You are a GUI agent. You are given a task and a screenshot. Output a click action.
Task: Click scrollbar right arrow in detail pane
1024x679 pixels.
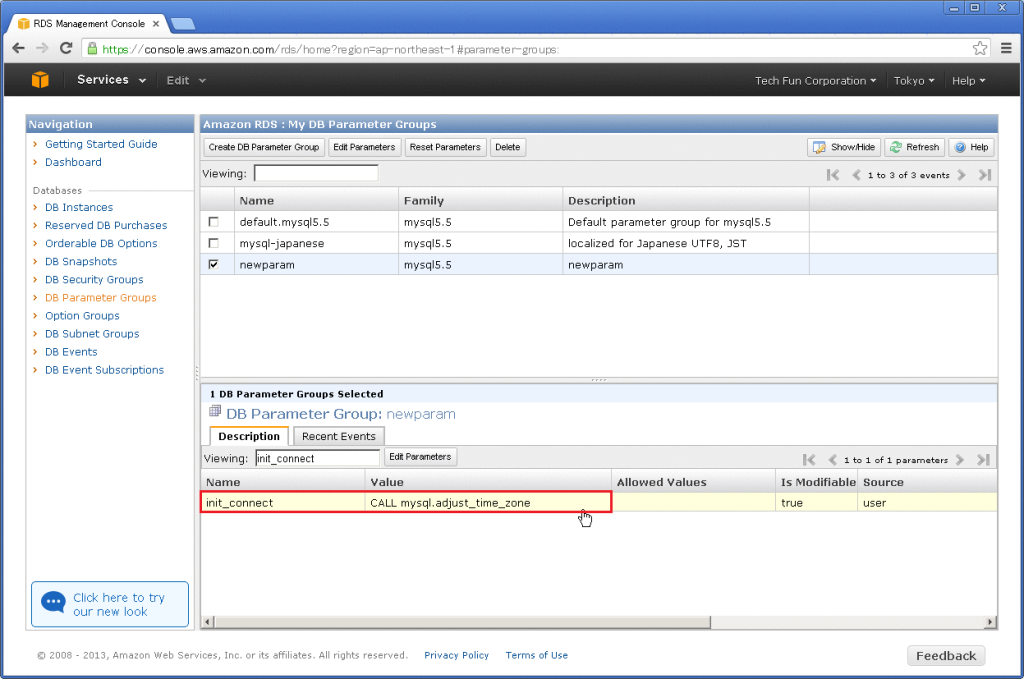991,622
